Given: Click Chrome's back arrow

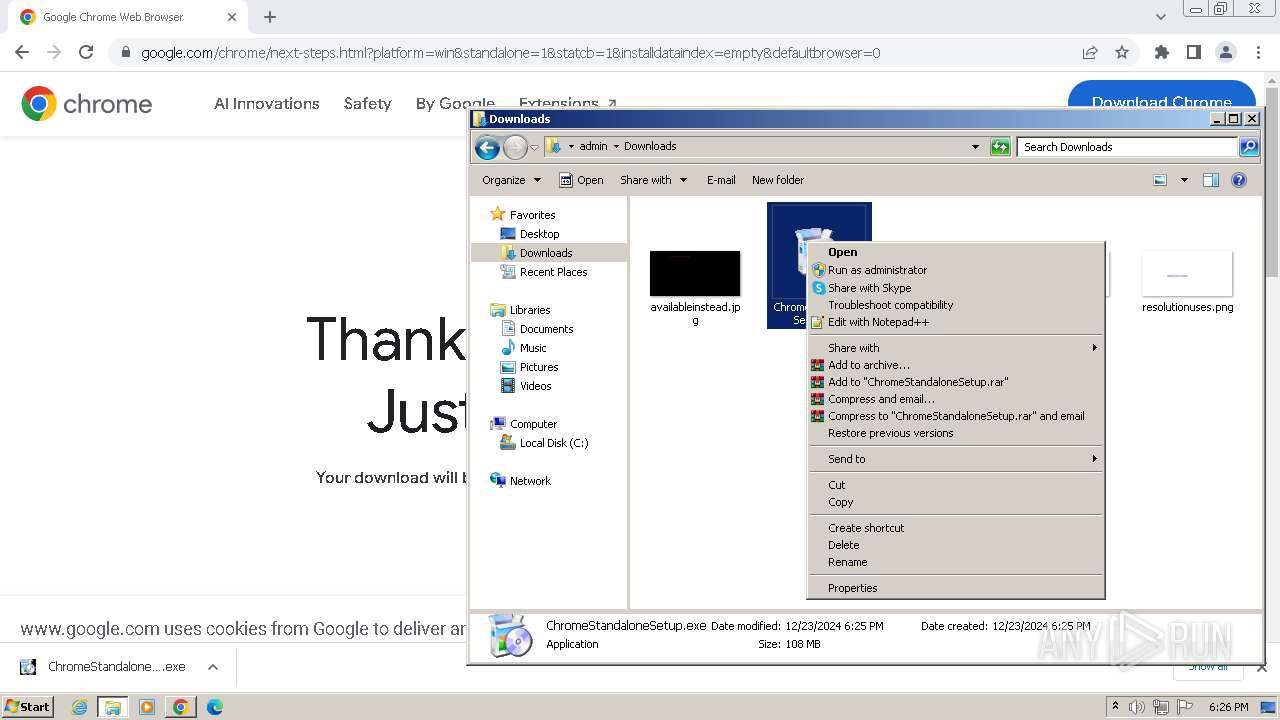Looking at the screenshot, I should point(22,53).
